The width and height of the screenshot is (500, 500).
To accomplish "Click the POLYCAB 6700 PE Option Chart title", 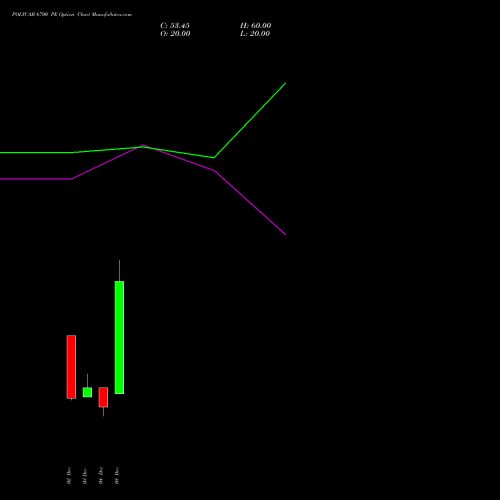I will [72, 15].
